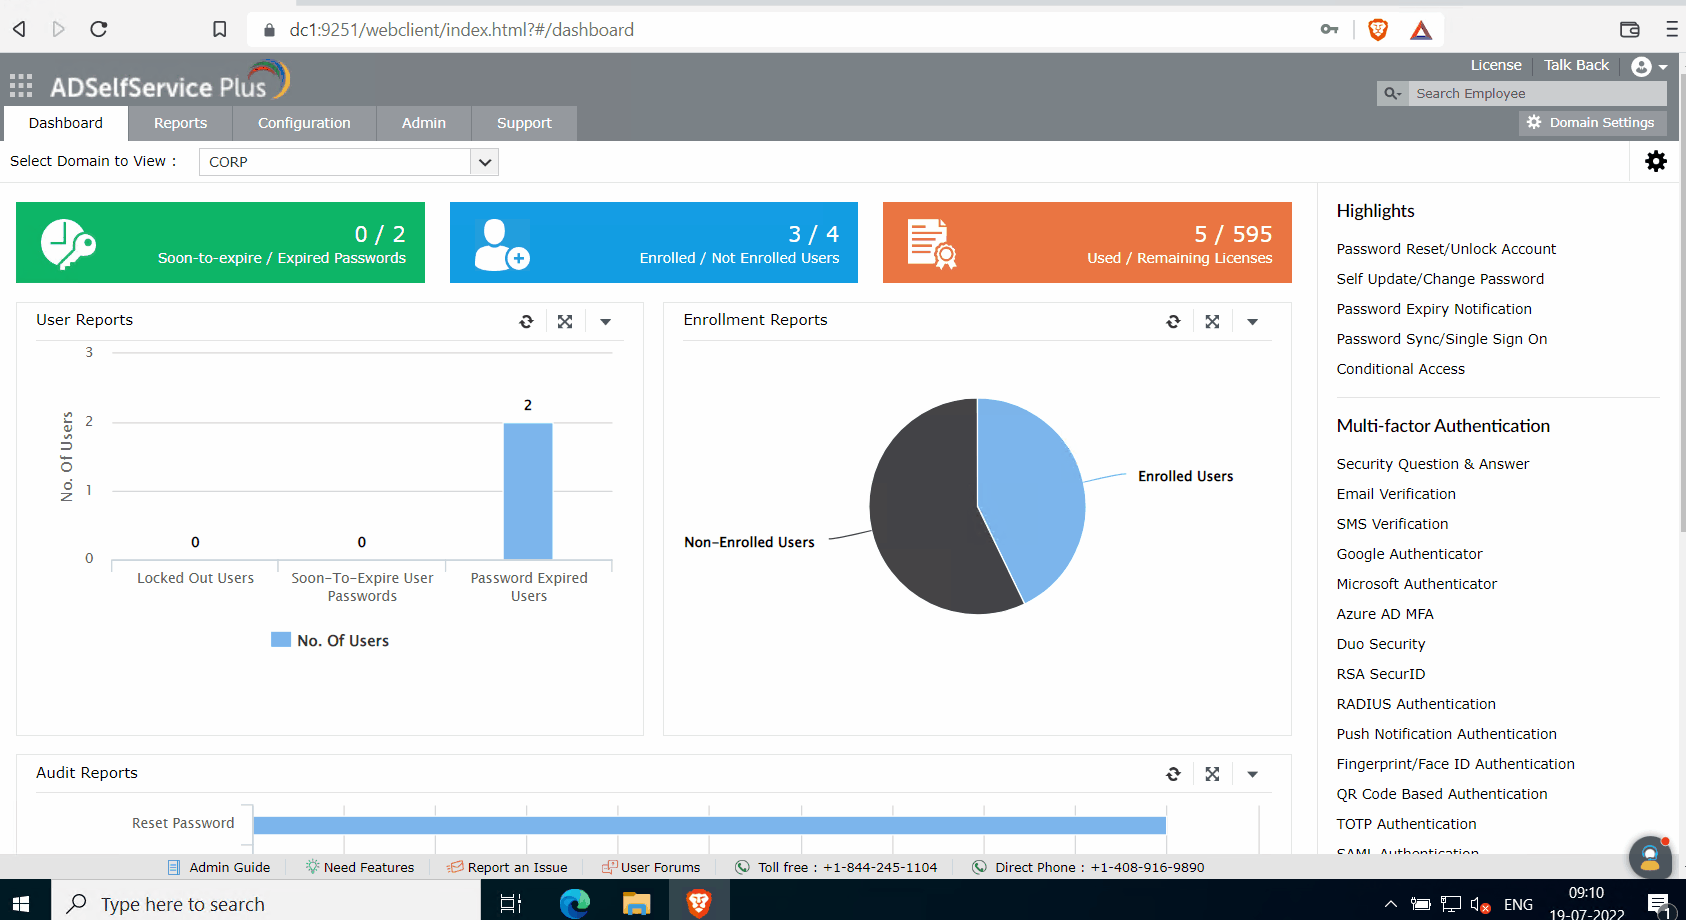Image resolution: width=1686 pixels, height=920 pixels.
Task: Click the browser back arrow
Action: (19, 29)
